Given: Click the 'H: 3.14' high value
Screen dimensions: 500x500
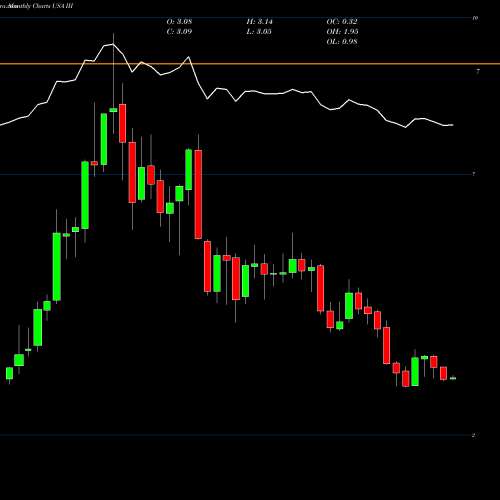Looking at the screenshot, I should pos(259,22).
